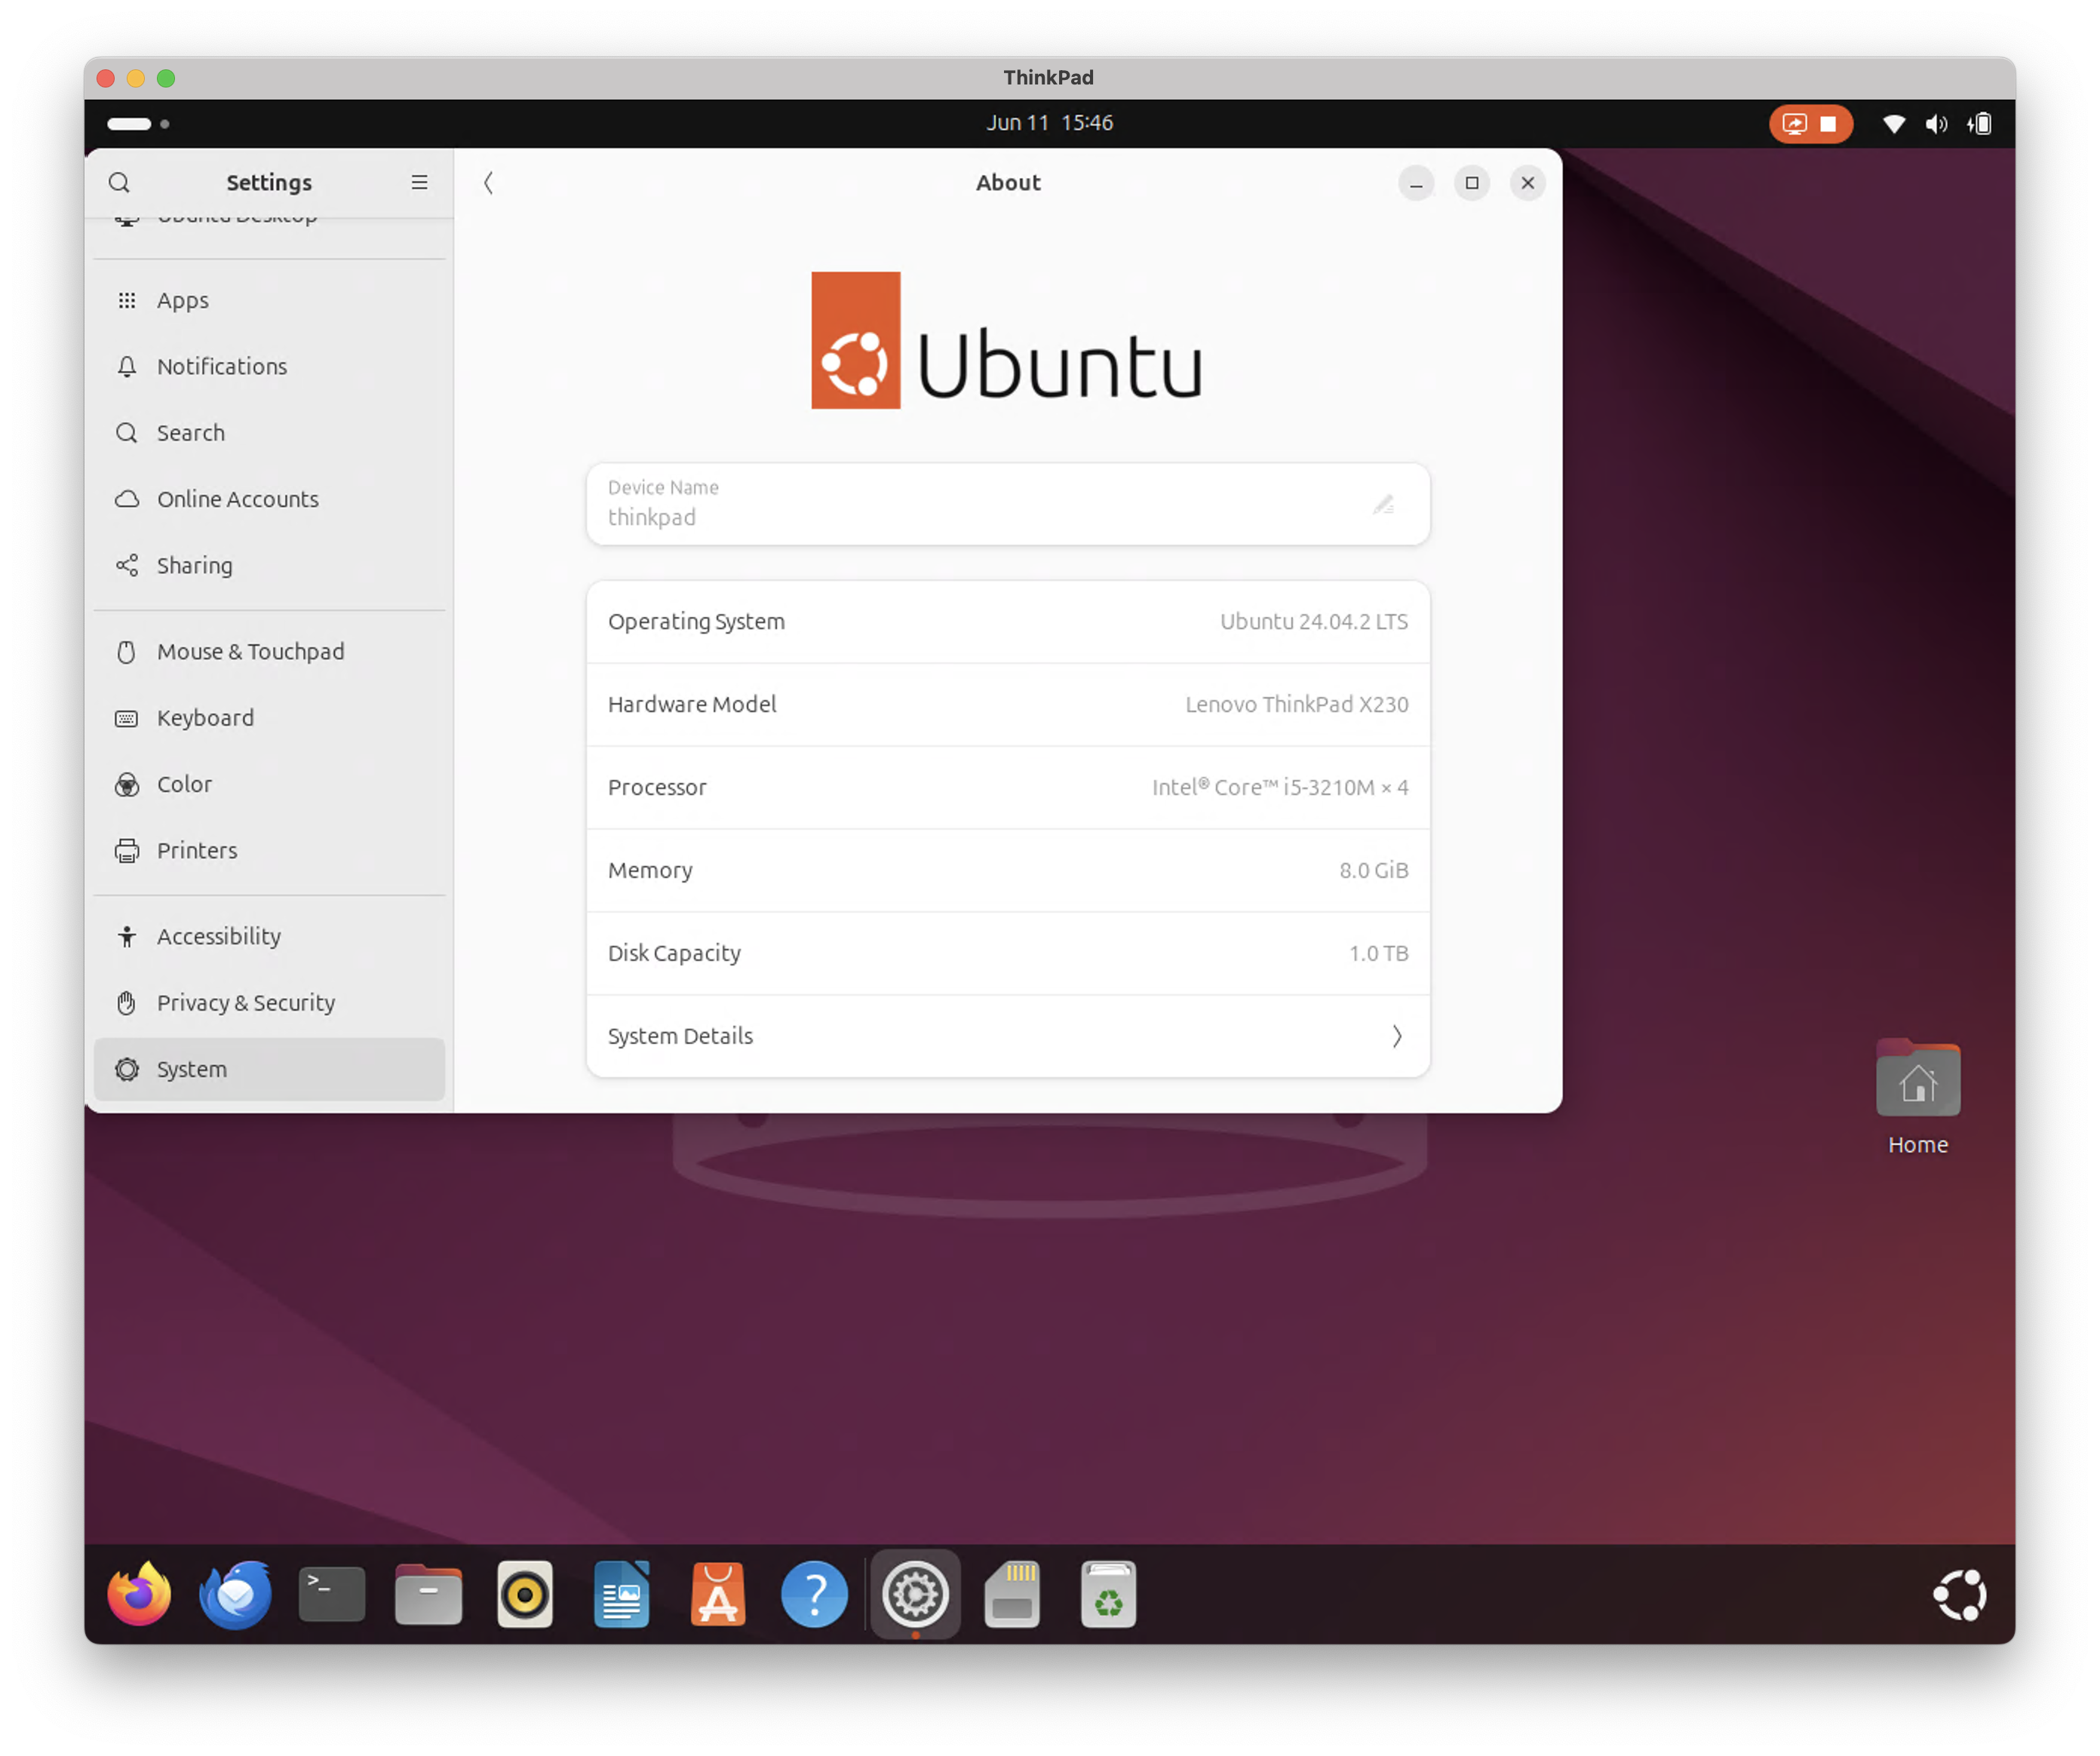The height and width of the screenshot is (1756, 2100).
Task: Open Online Accounts settings
Action: [237, 499]
